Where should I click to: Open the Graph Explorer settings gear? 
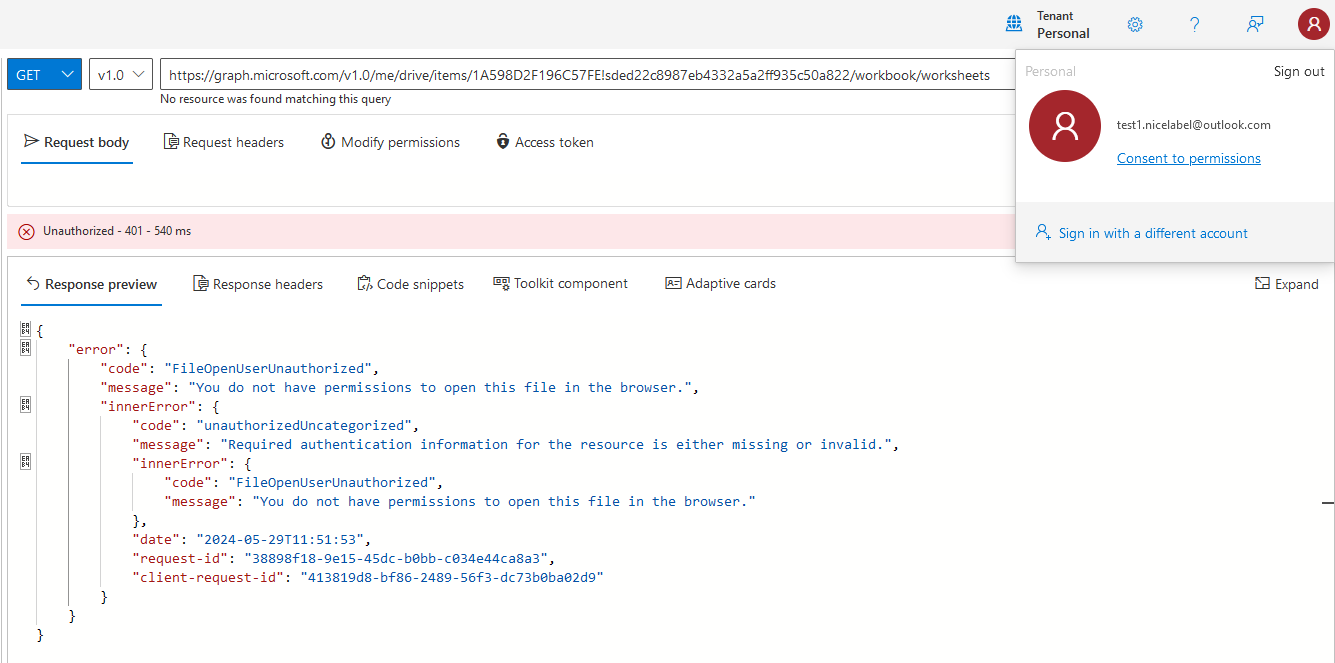[1134, 24]
